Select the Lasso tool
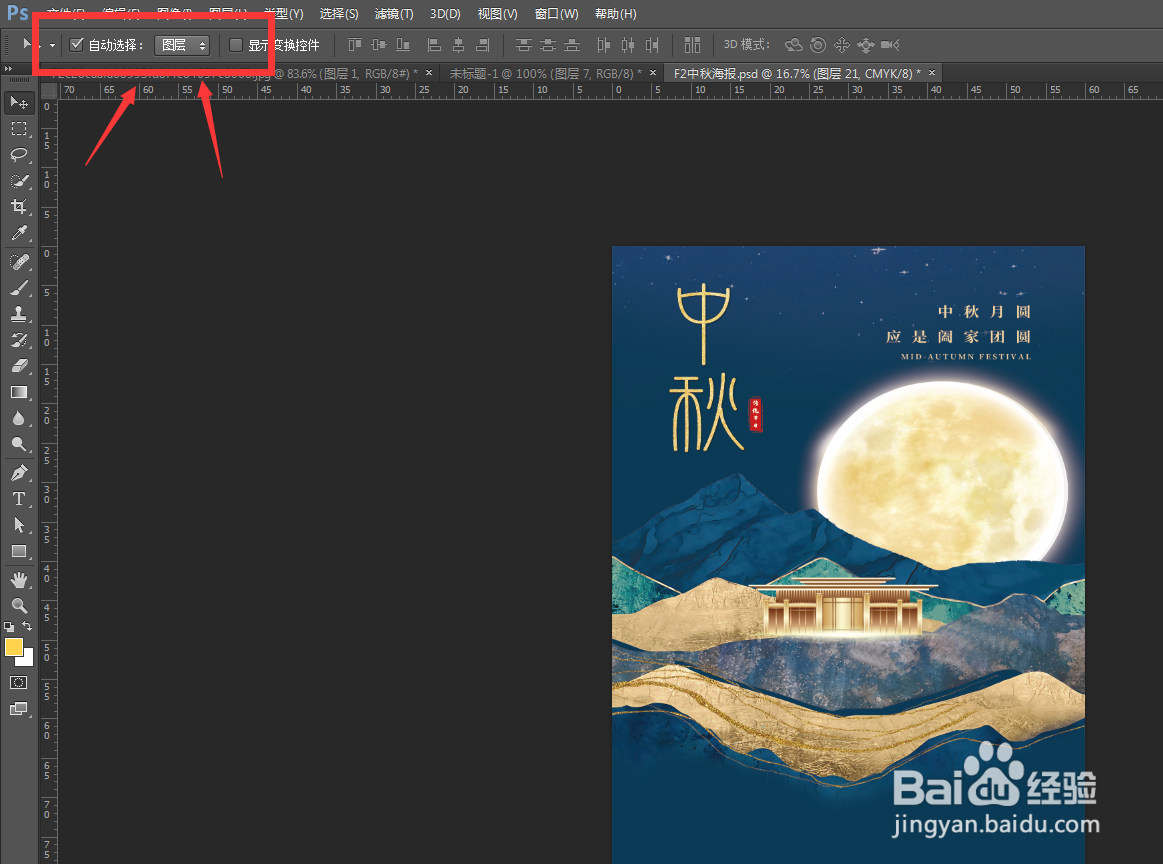Viewport: 1163px width, 864px height. 19,154
